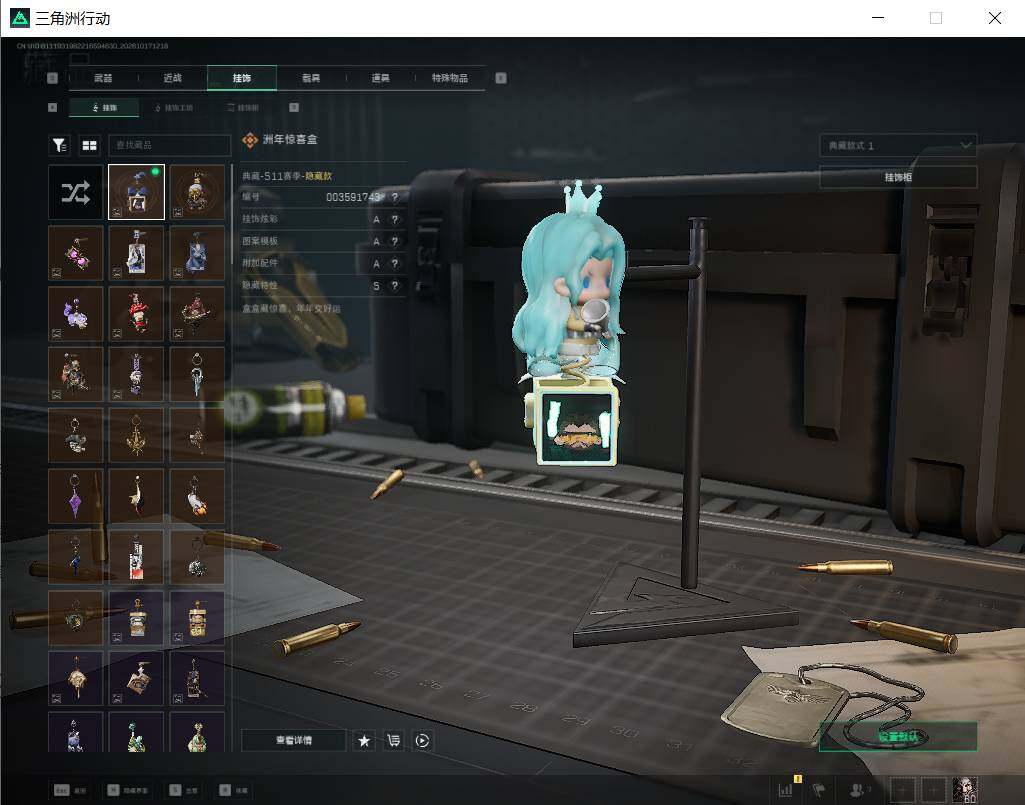Open the 挂饰工坊 sub-tab

click(174, 107)
